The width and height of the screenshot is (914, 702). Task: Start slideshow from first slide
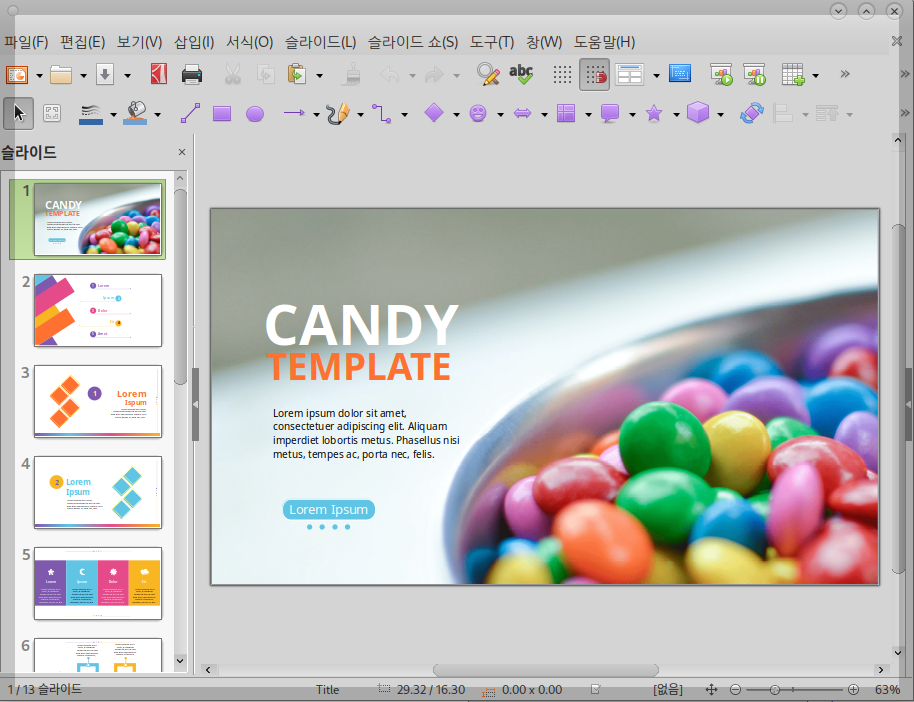pyautogui.click(x=721, y=75)
